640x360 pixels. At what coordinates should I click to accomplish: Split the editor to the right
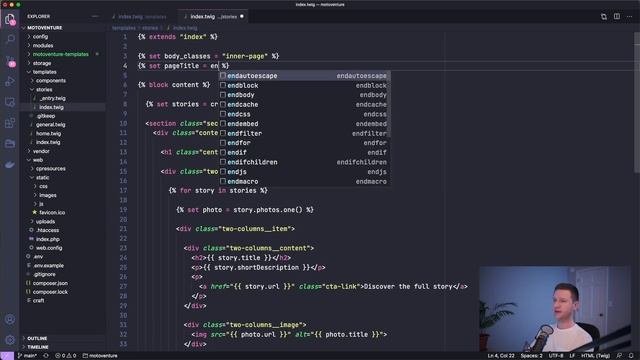tap(617, 17)
